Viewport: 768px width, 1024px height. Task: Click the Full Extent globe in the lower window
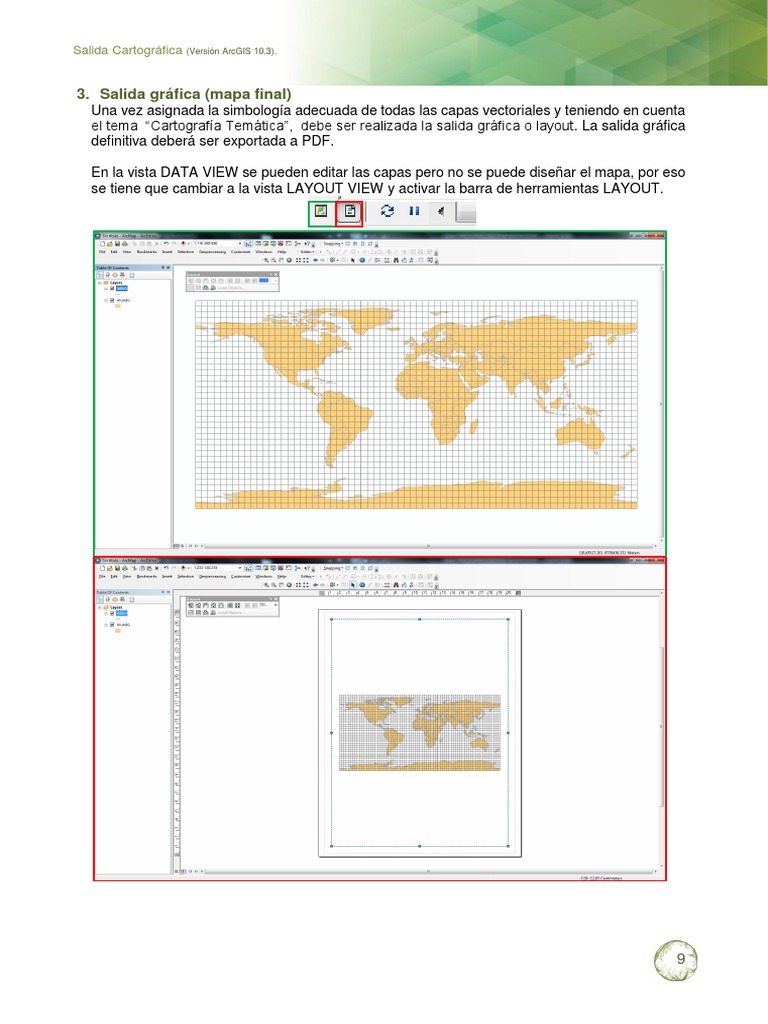click(289, 584)
